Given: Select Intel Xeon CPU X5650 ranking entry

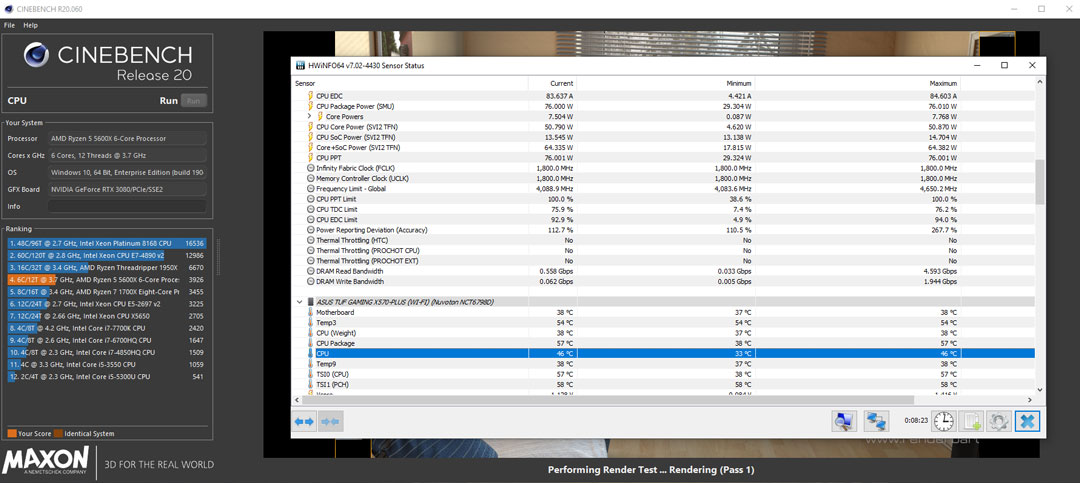Looking at the screenshot, I should click(107, 316).
